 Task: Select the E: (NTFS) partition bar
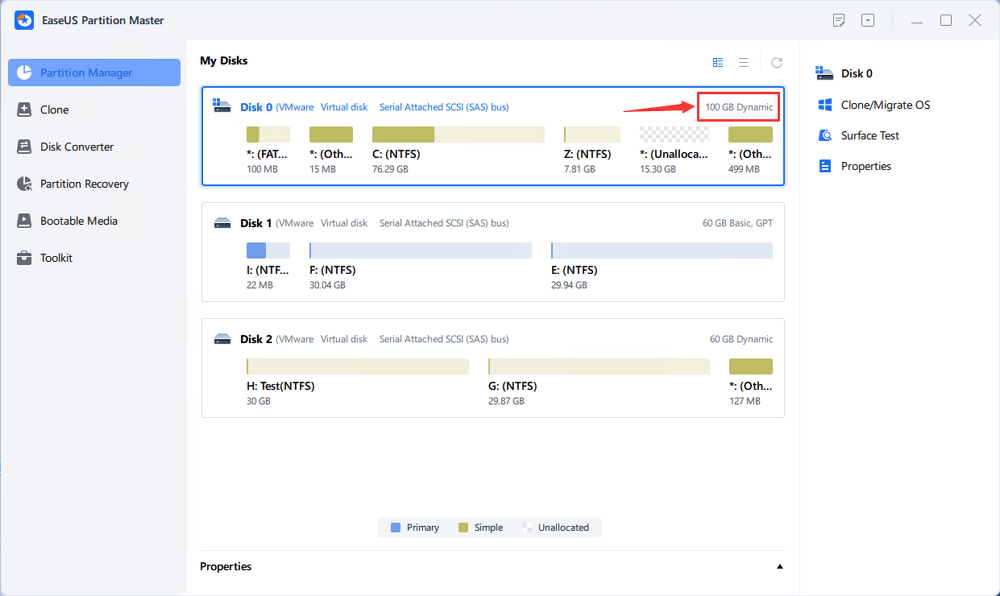click(662, 251)
